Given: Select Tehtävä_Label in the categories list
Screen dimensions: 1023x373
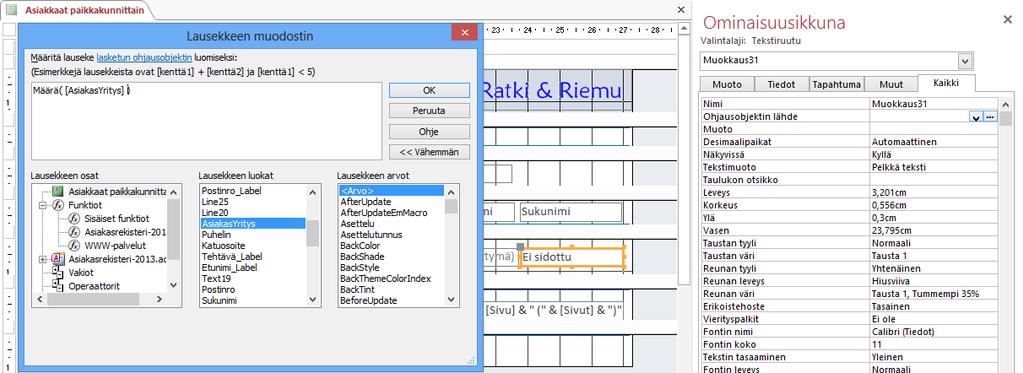Looking at the screenshot, I should [253, 256].
